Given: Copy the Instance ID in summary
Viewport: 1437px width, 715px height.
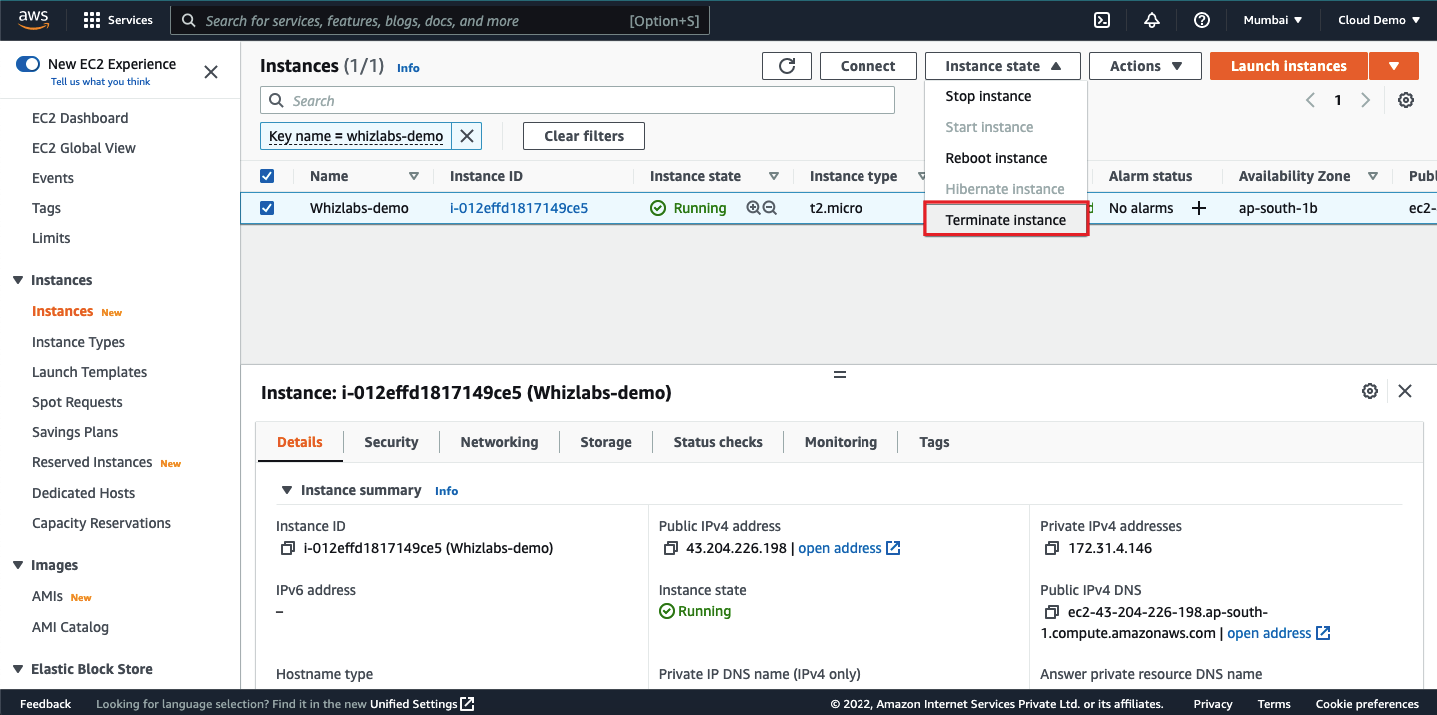Looking at the screenshot, I should [288, 548].
